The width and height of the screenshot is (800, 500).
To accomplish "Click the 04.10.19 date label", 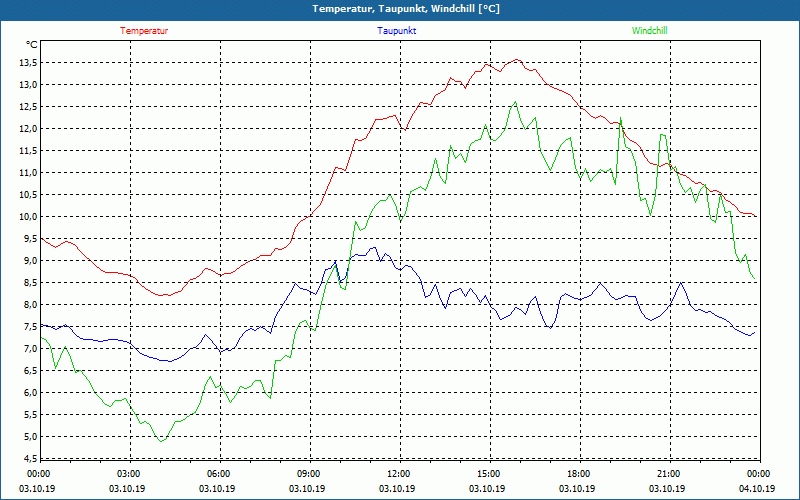I will coord(757,488).
